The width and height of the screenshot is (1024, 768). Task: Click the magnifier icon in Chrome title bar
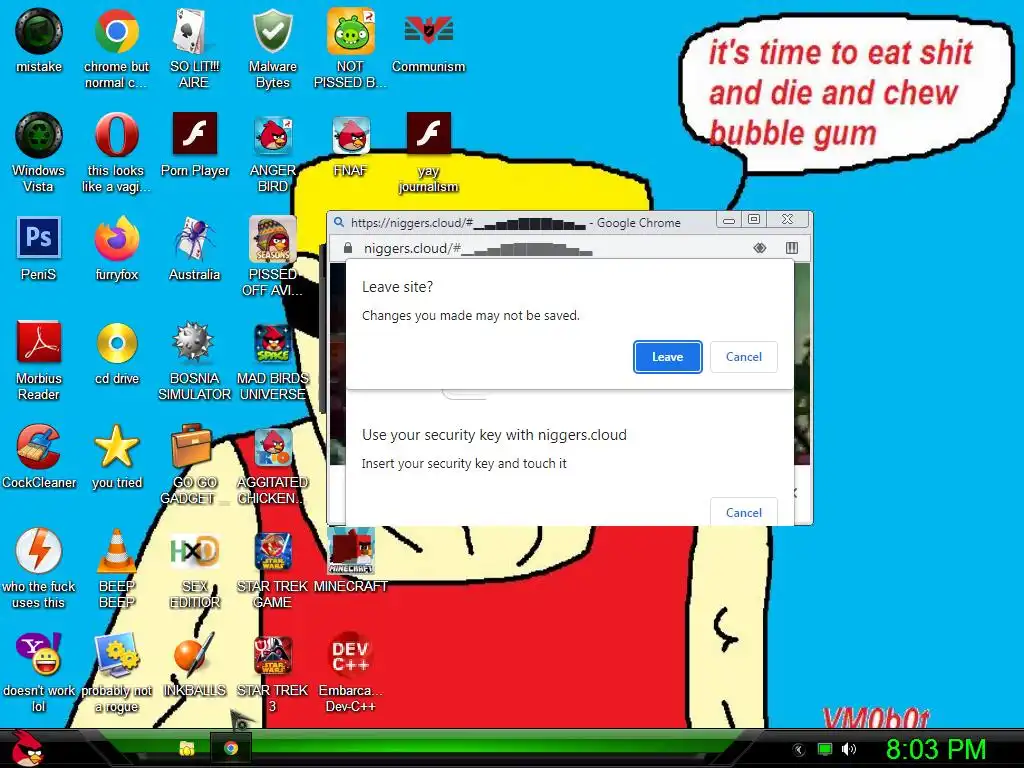[339, 222]
